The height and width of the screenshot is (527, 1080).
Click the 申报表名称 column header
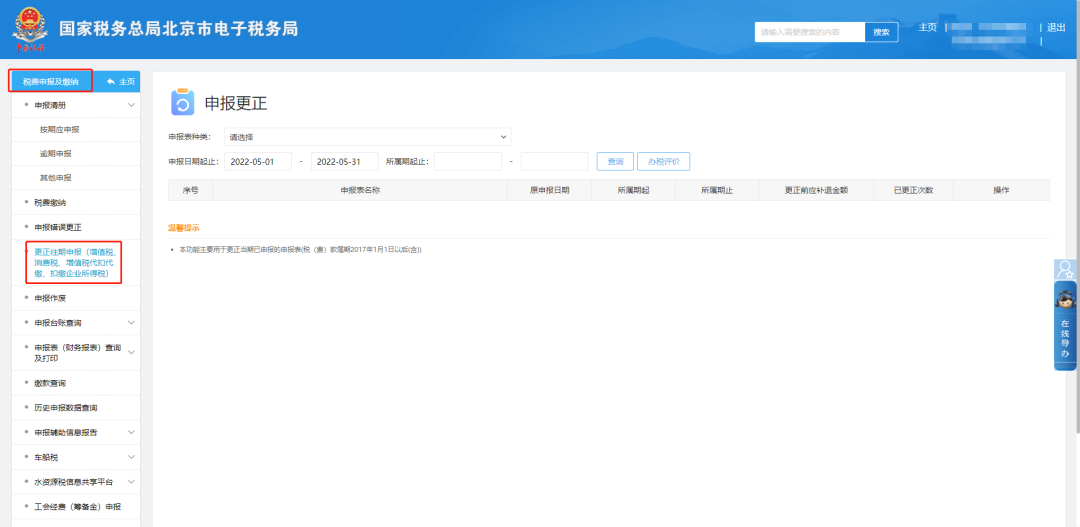360,190
